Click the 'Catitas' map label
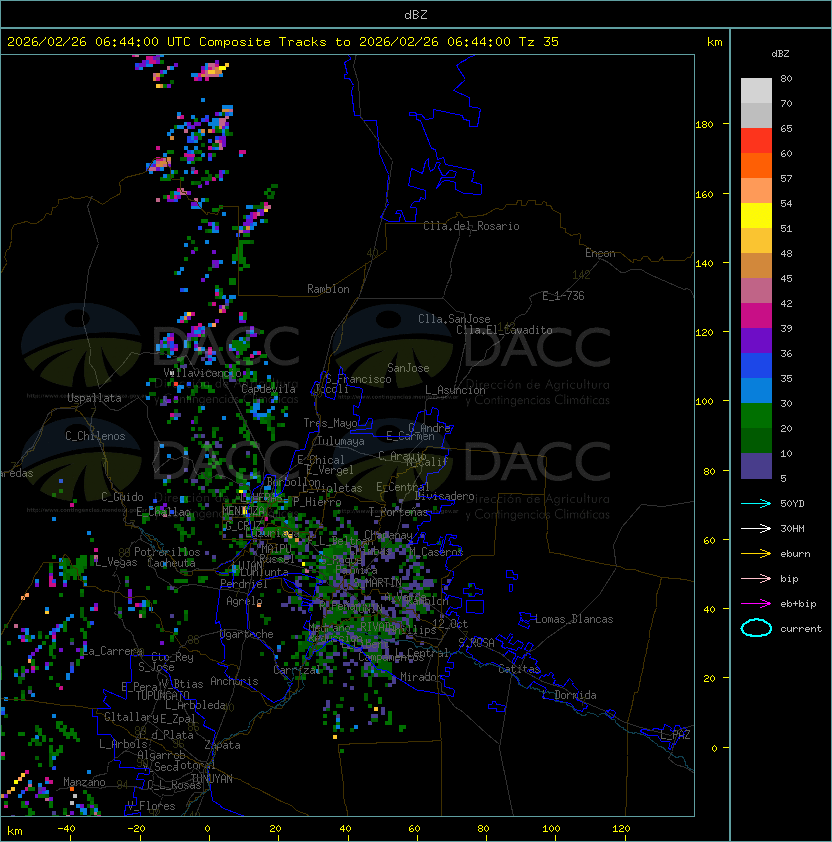The height and width of the screenshot is (842, 832). tap(519, 669)
